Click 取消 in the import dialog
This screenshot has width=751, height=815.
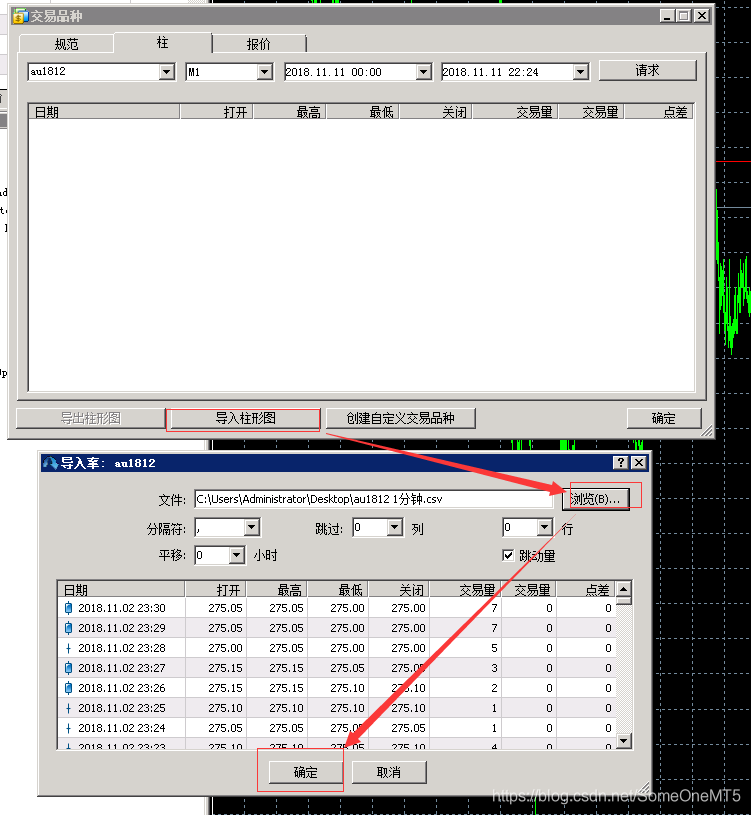tap(389, 772)
